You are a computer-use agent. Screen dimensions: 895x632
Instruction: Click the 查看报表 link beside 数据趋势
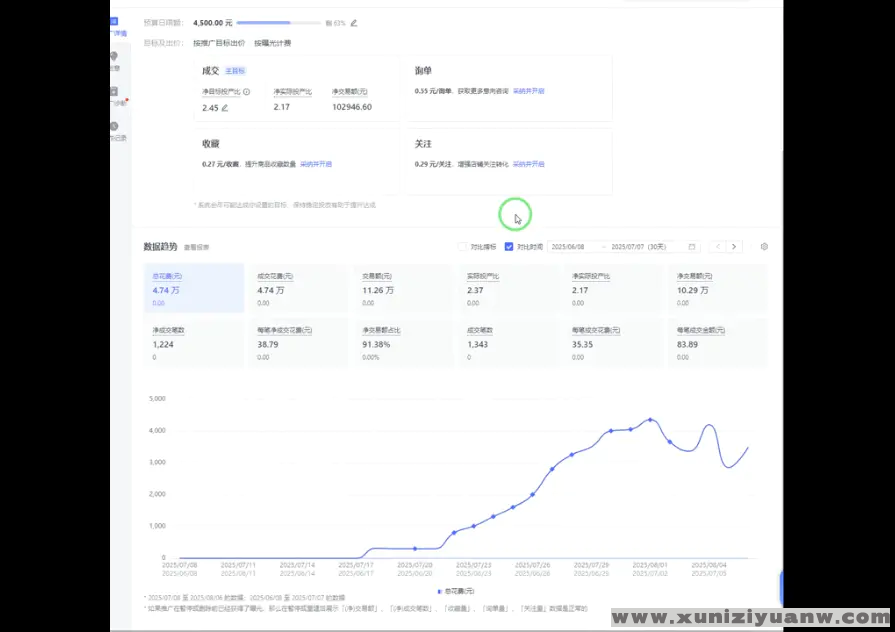pyautogui.click(x=197, y=247)
